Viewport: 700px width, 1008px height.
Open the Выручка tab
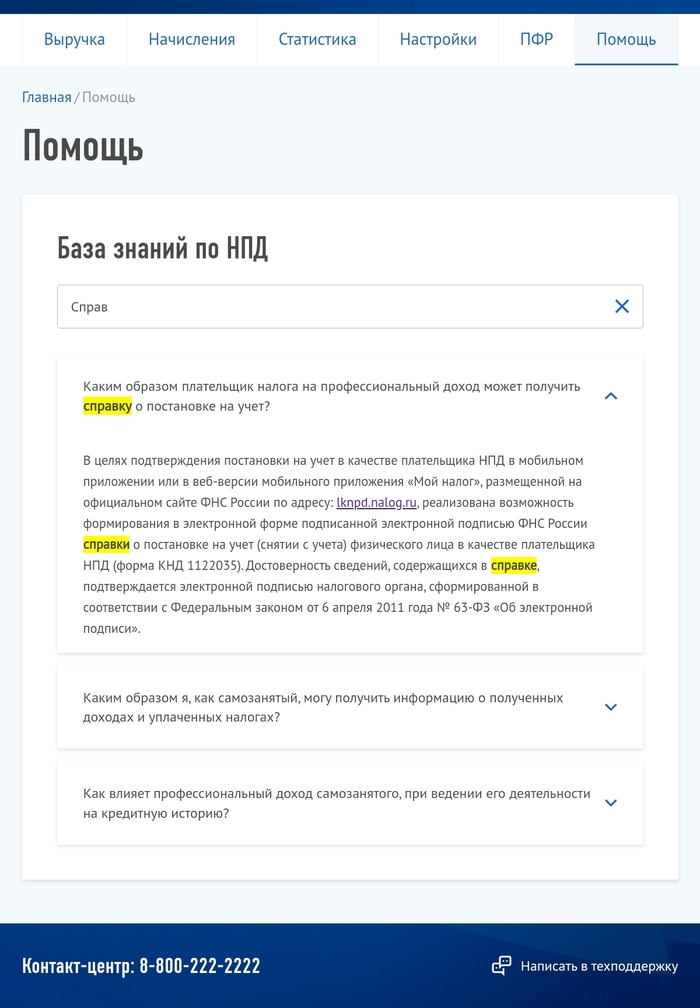pos(74,40)
